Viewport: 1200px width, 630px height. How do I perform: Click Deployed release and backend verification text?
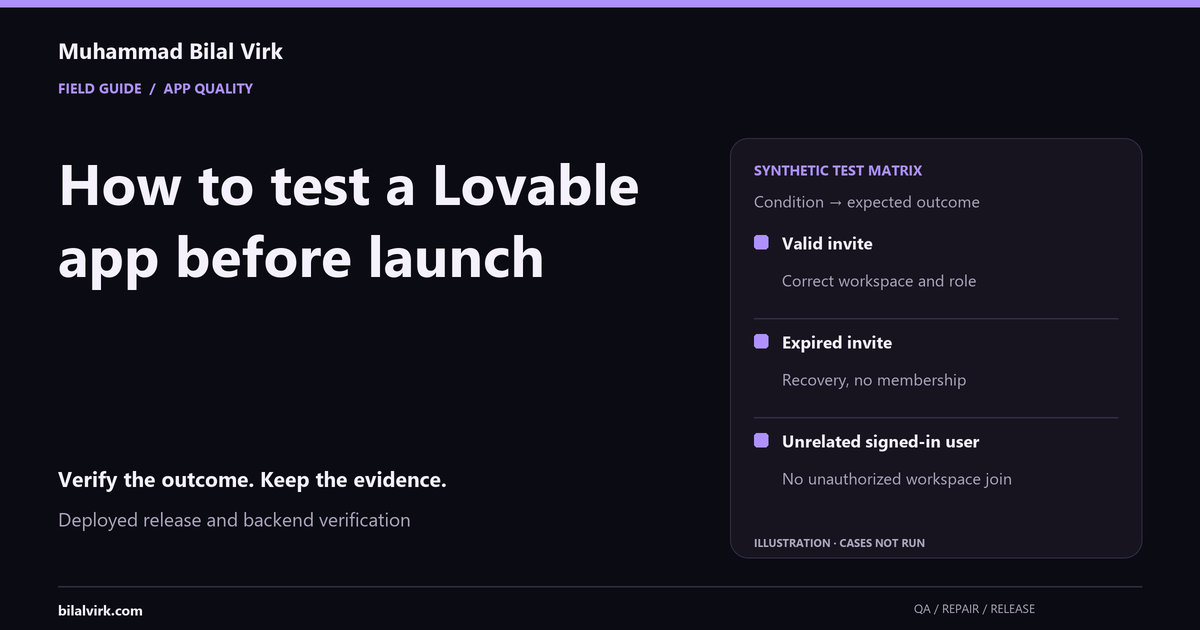(234, 520)
